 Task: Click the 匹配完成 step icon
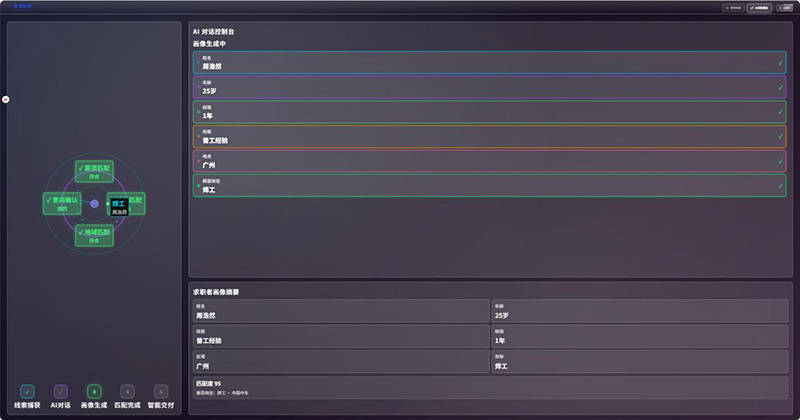pos(127,391)
